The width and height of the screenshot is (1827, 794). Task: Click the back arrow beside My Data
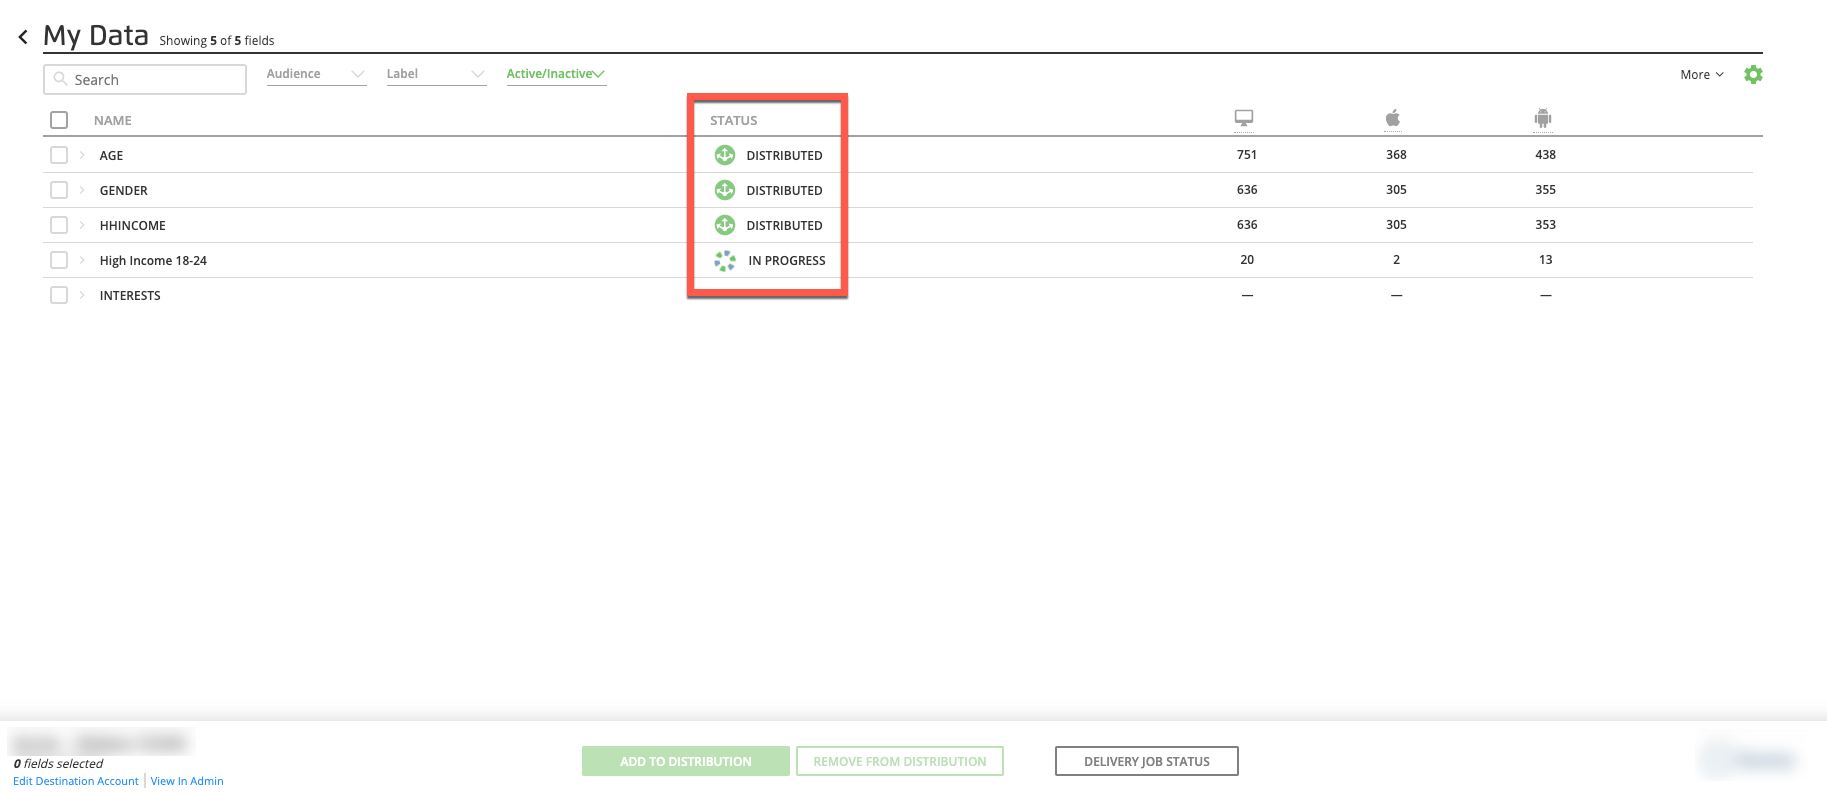click(x=23, y=37)
